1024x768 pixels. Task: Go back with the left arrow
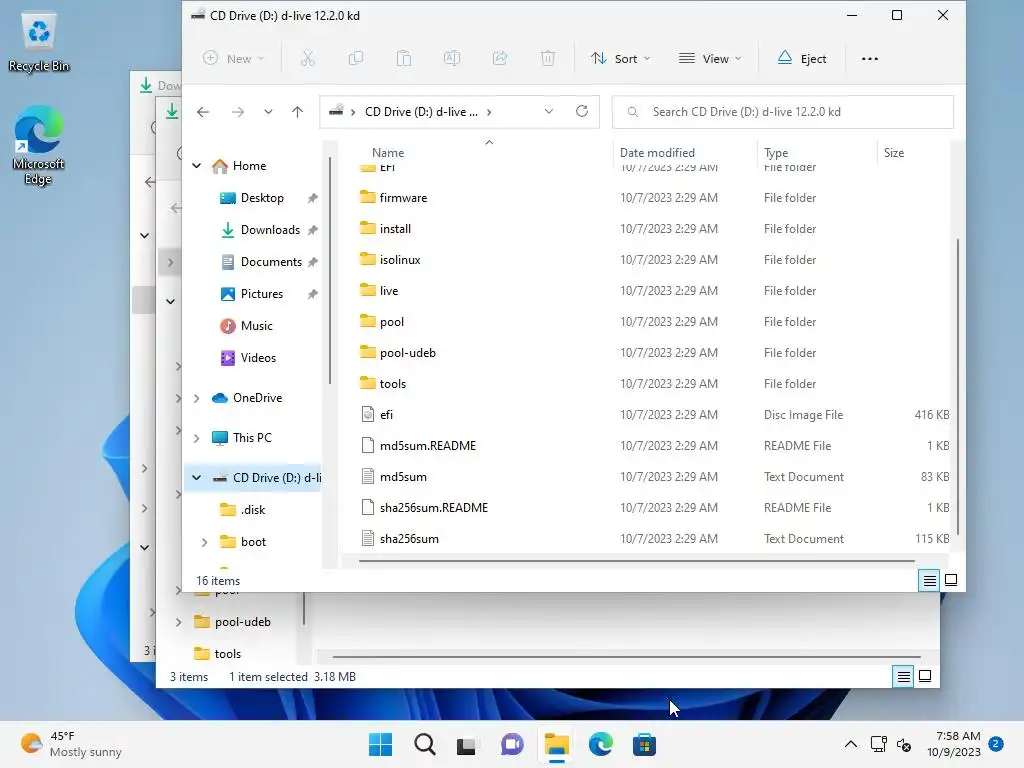point(203,112)
